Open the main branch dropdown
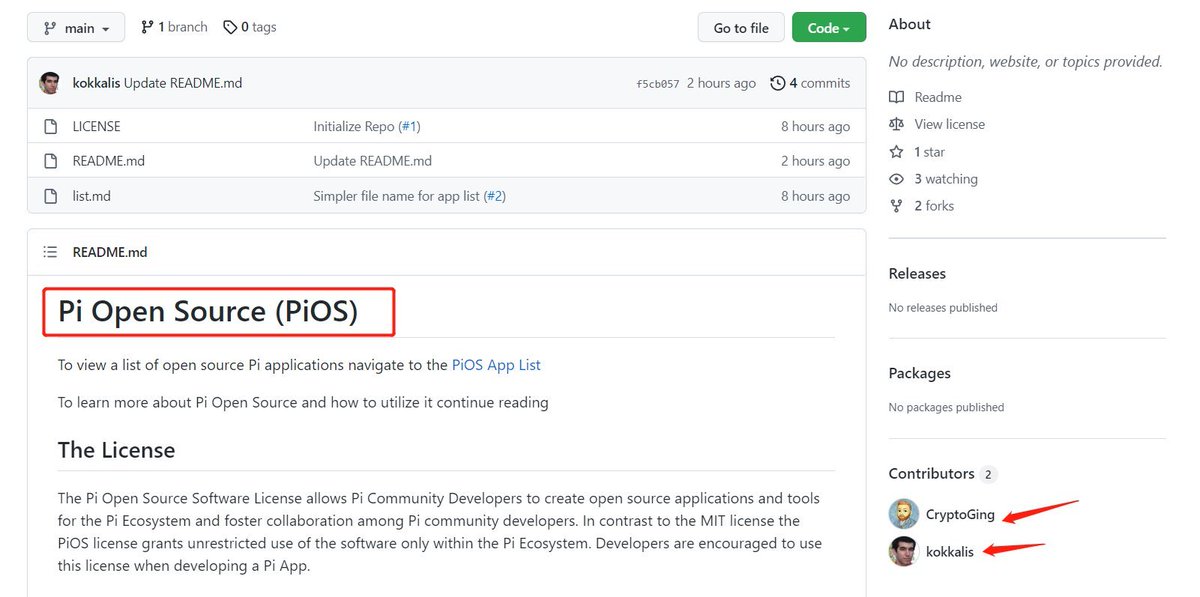Viewport: 1200px width, 597px height. (x=76, y=28)
